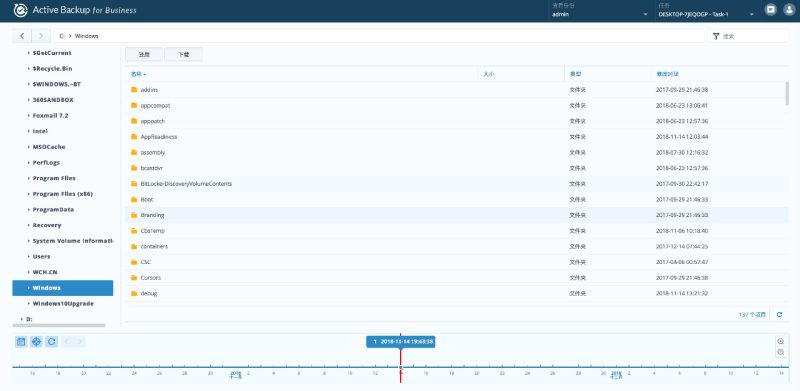
Task: Select the Windows folder in tree
Action: pos(63,288)
